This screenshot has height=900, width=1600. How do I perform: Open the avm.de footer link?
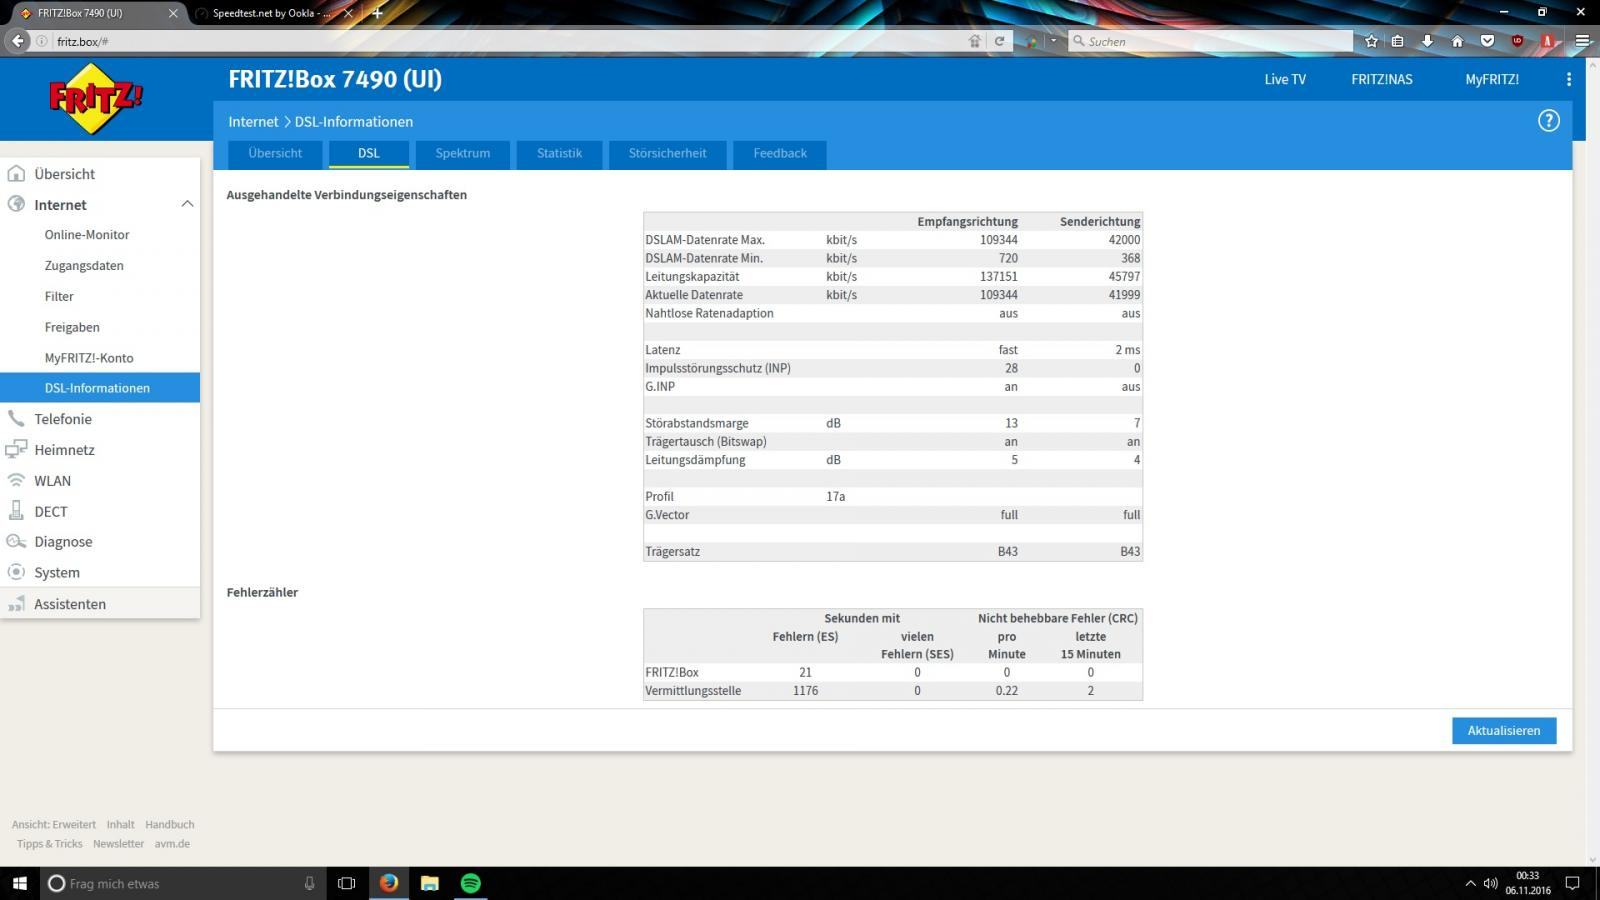tap(172, 844)
